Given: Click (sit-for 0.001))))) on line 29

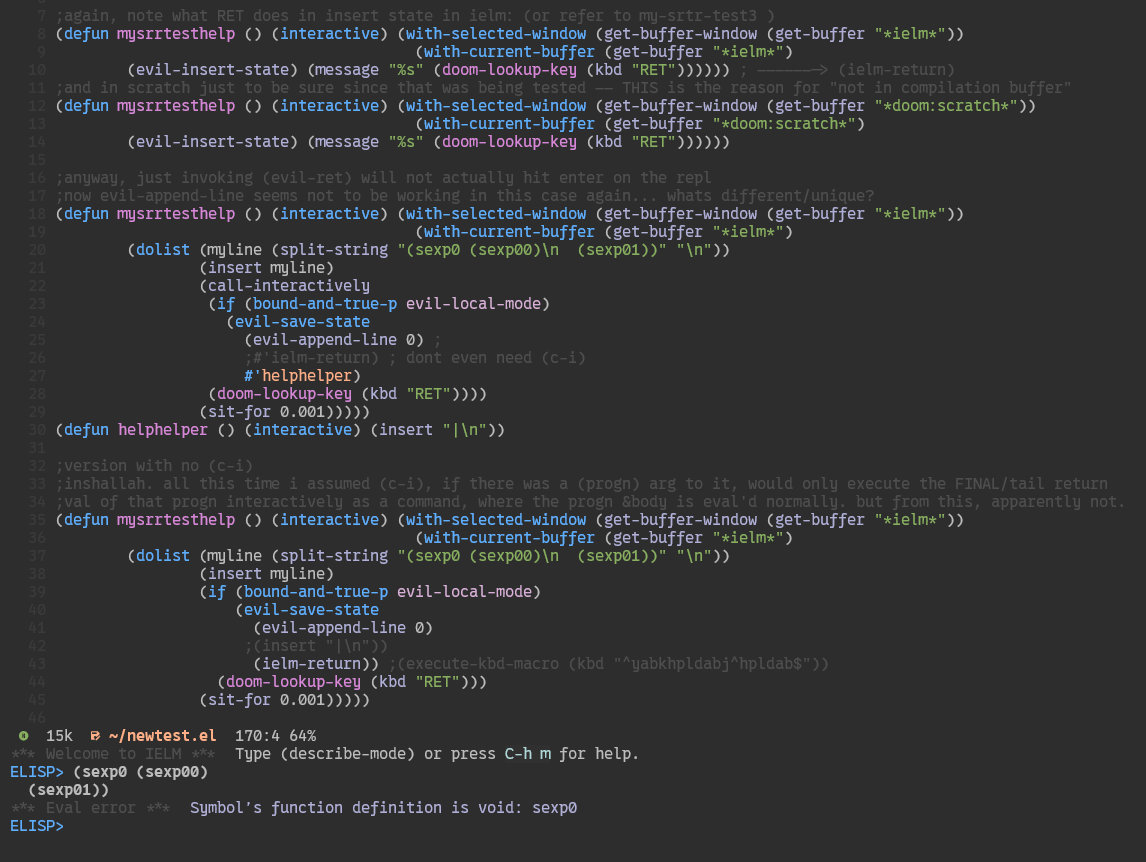Looking at the screenshot, I should [x=284, y=412].
